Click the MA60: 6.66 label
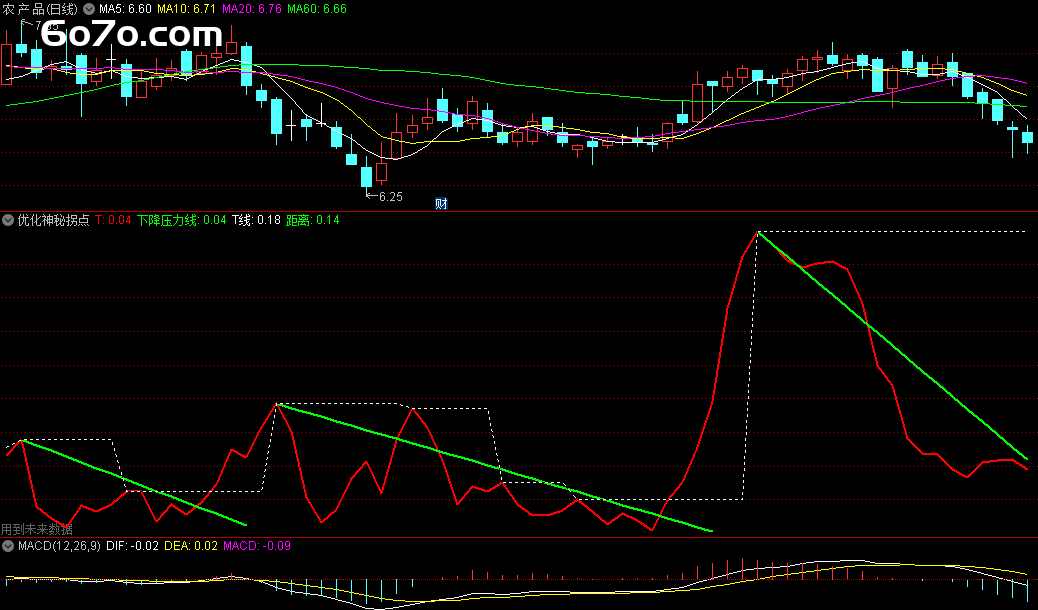 coord(317,9)
